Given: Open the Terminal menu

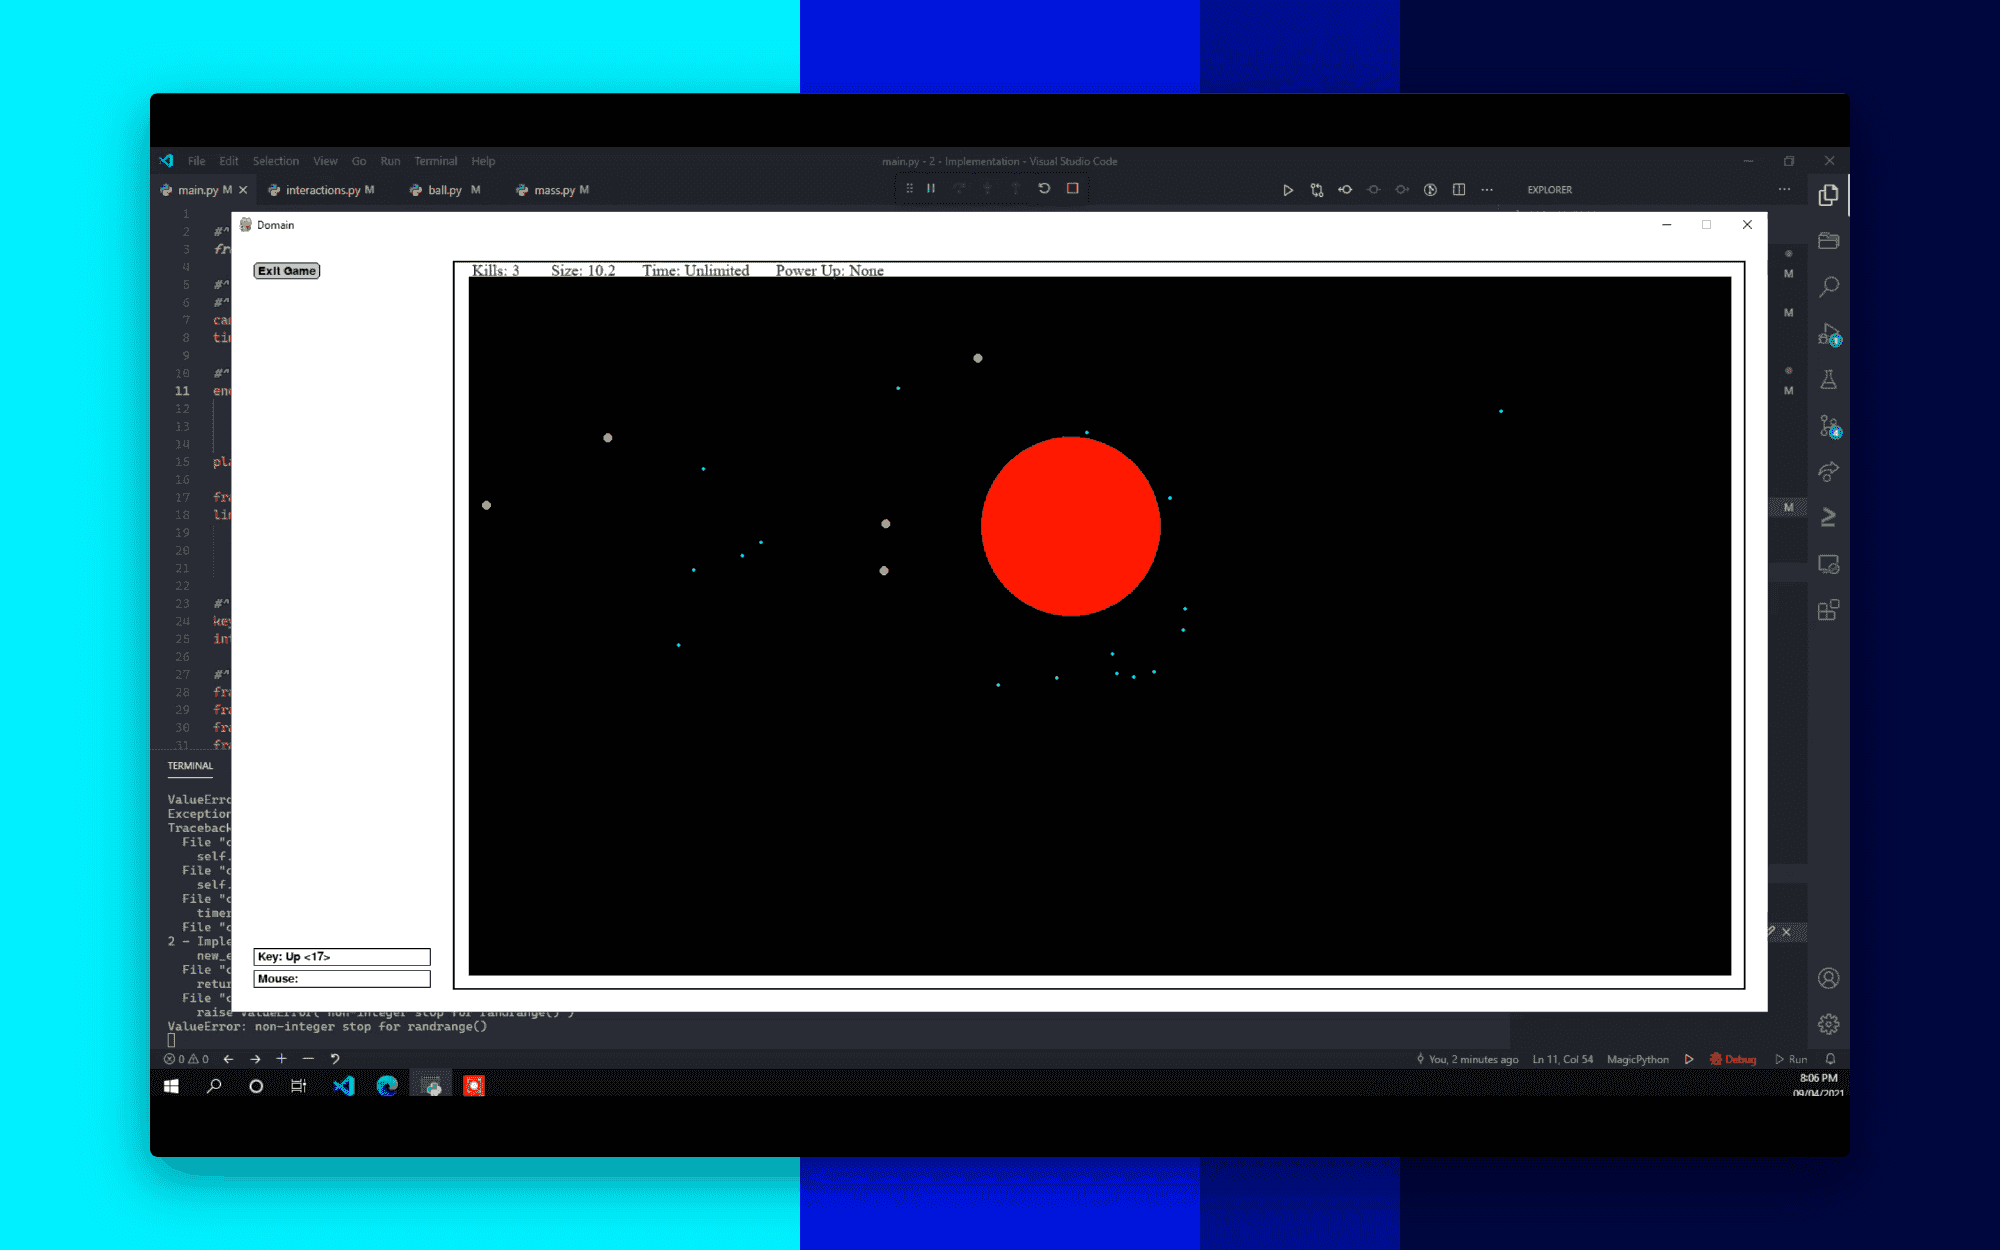Looking at the screenshot, I should coord(436,161).
